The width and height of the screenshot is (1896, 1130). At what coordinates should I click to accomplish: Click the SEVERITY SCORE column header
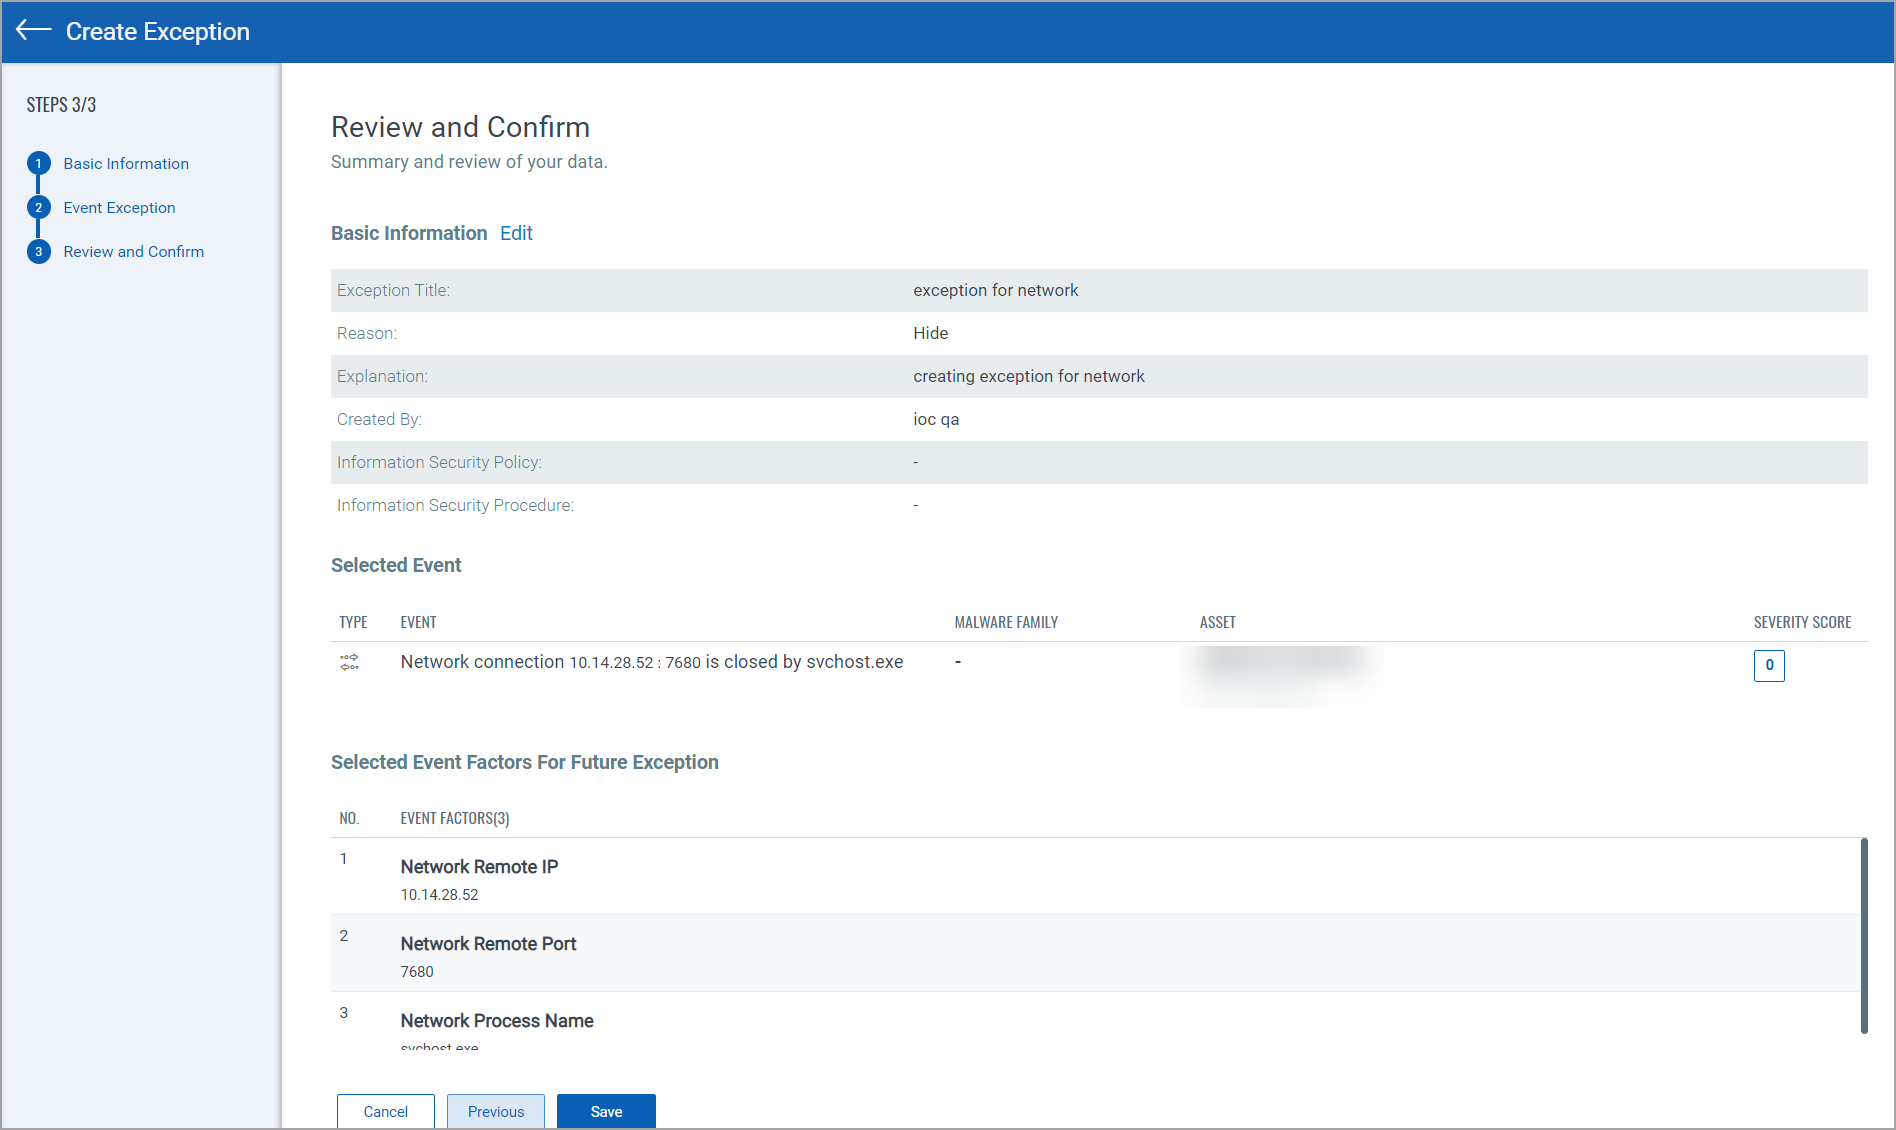(1802, 622)
